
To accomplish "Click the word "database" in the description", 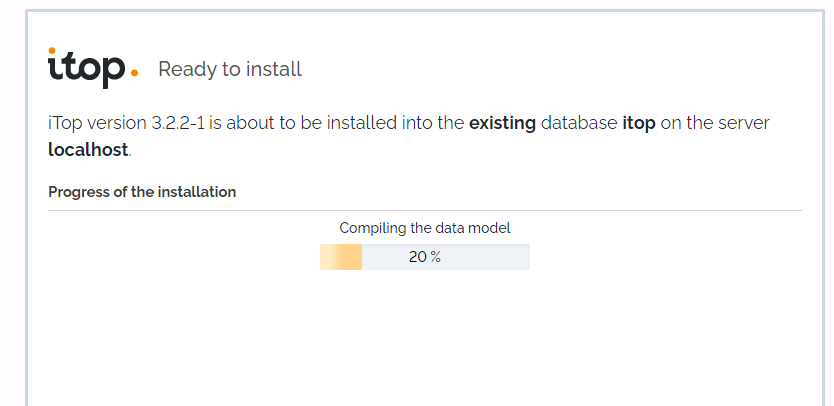I will pos(579,123).
